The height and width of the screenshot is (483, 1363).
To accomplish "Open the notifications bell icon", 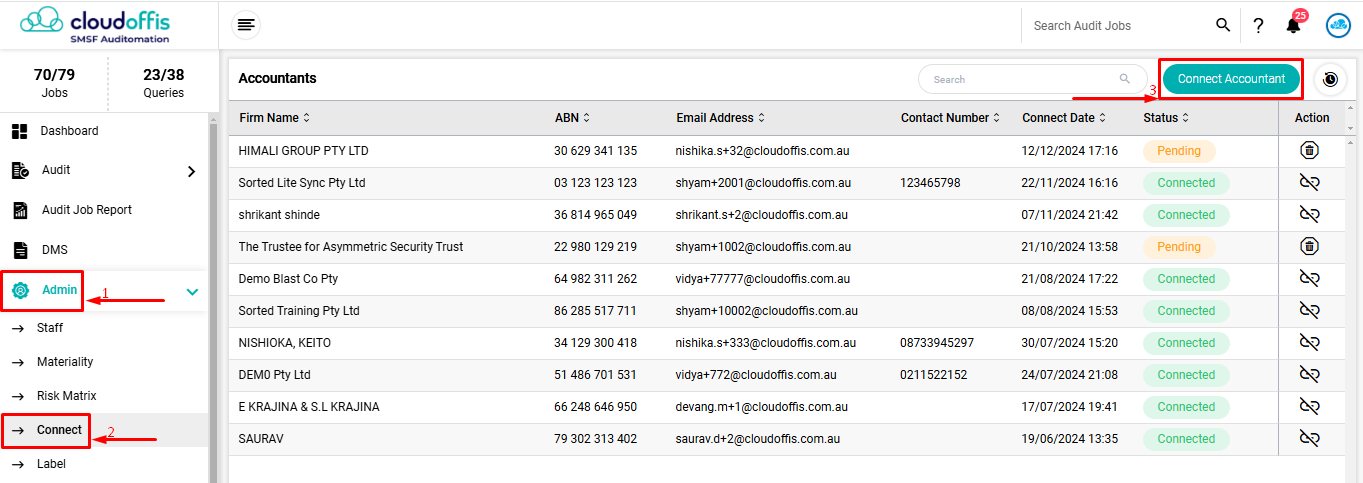I will click(x=1293, y=26).
